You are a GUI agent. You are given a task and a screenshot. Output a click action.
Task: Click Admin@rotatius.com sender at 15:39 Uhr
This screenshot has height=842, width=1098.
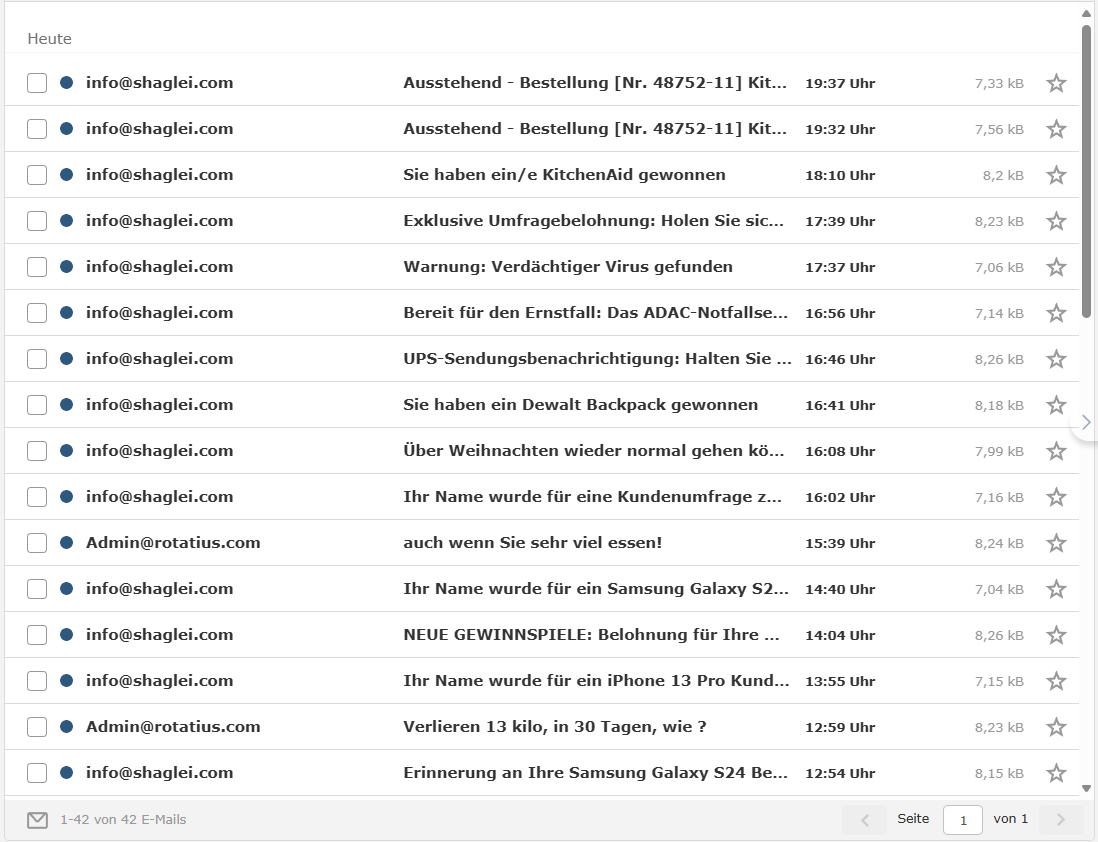(173, 542)
